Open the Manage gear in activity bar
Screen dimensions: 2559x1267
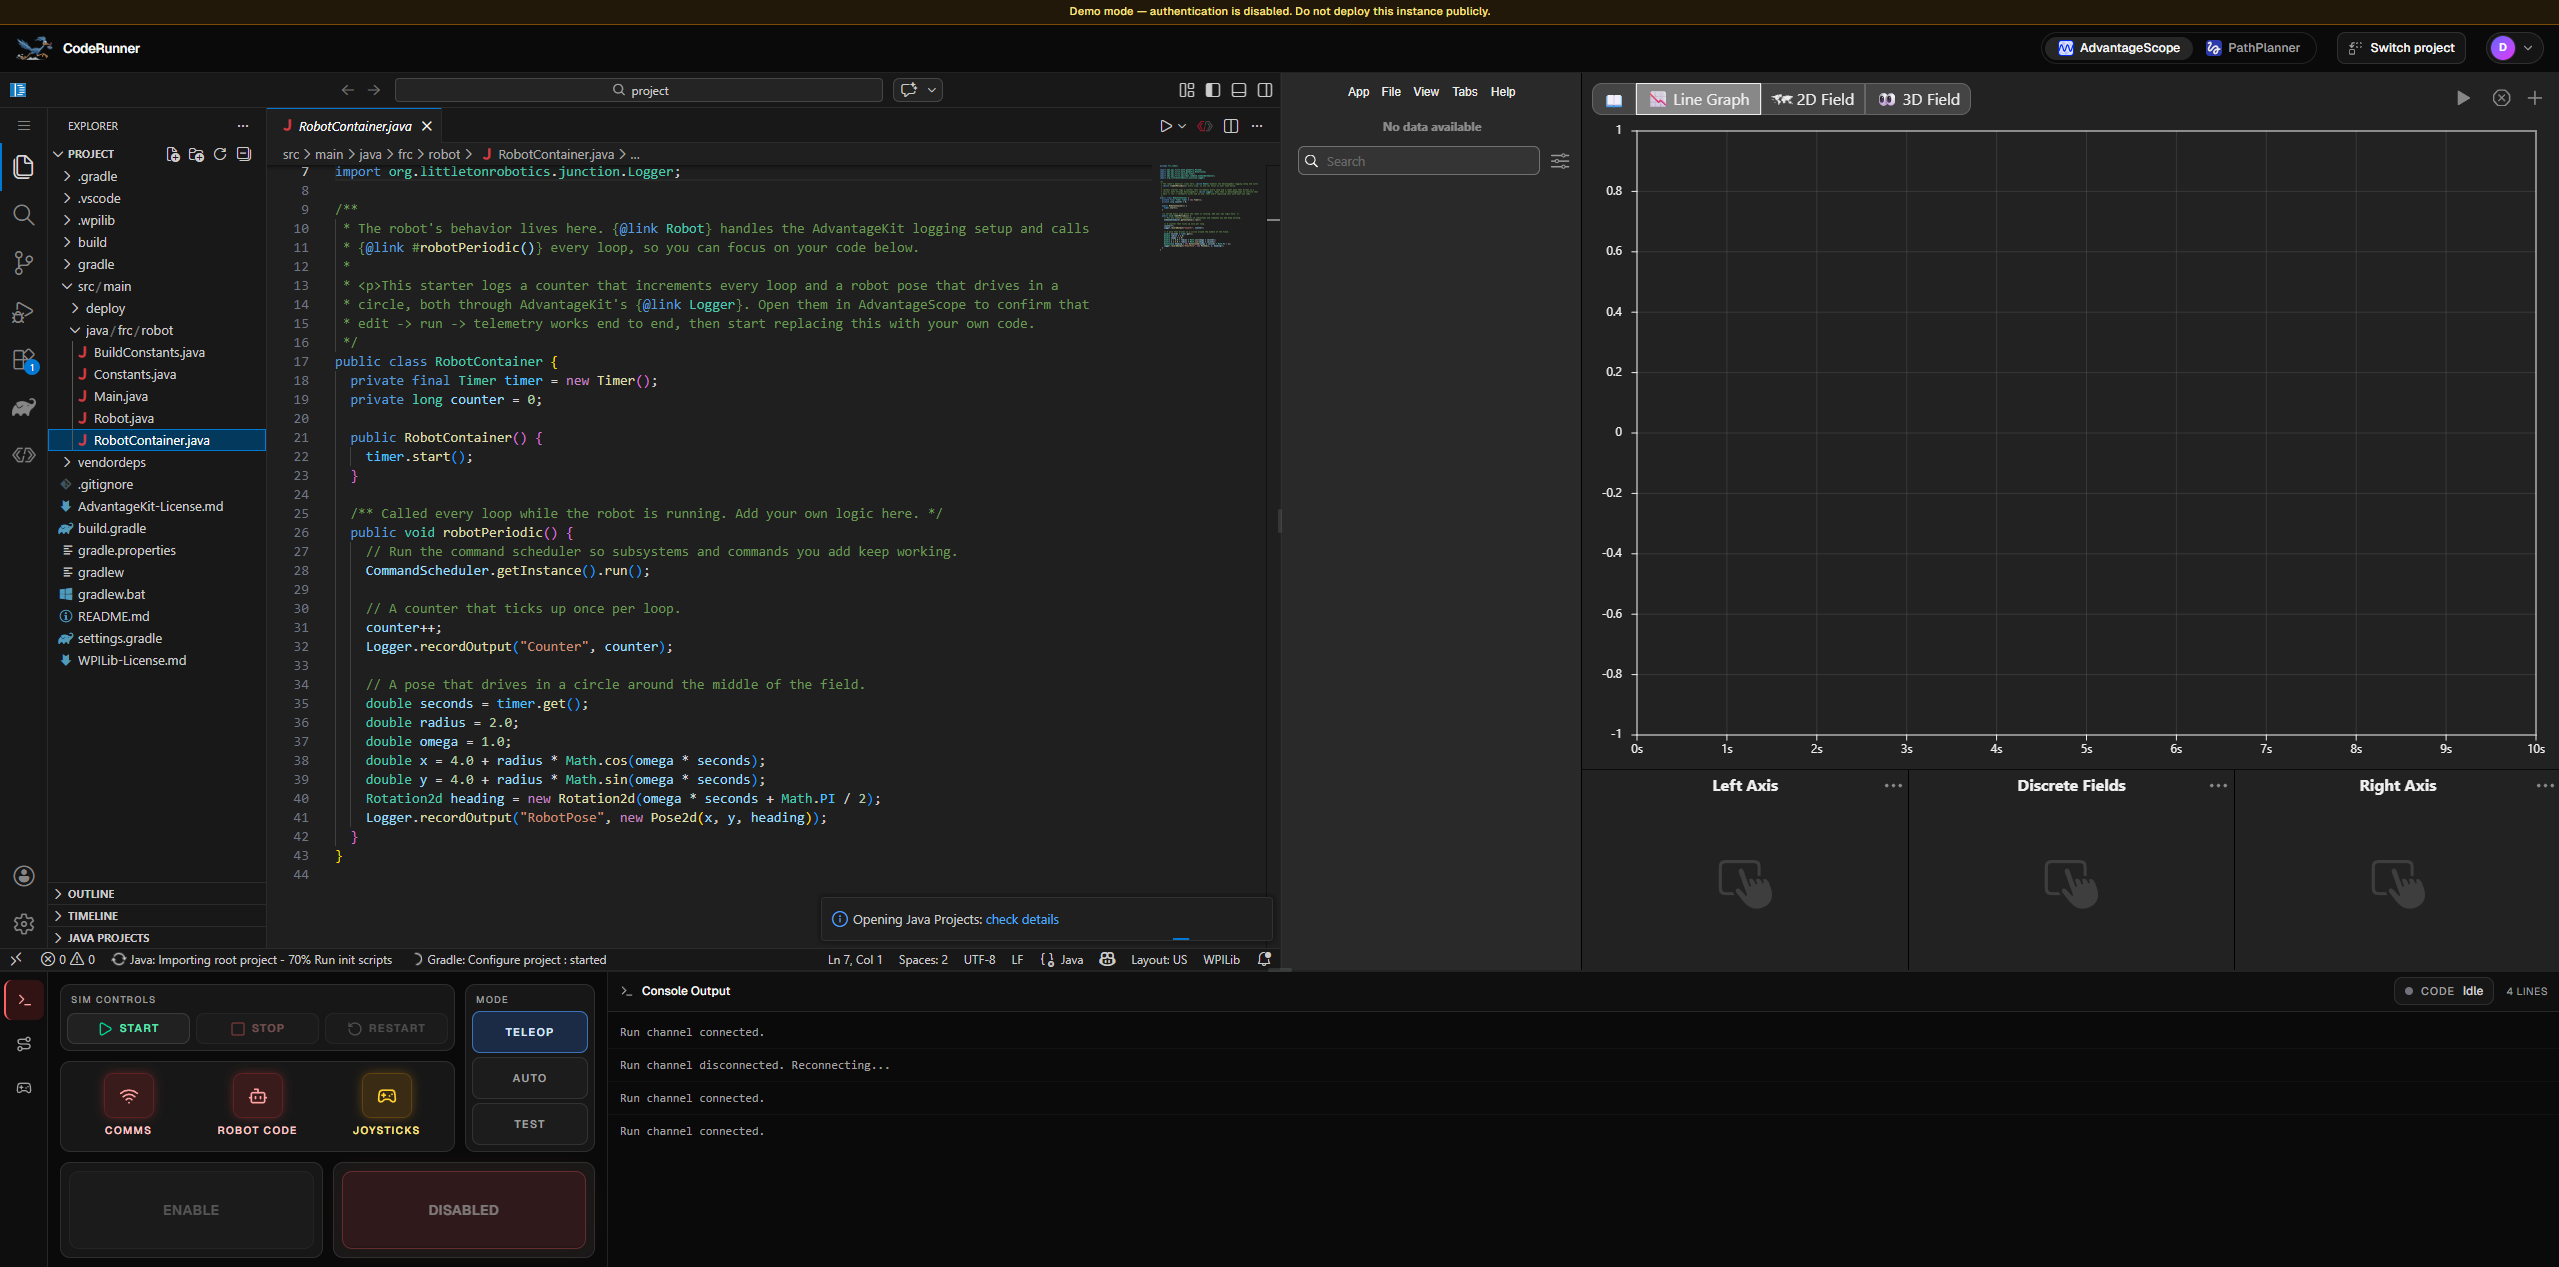(24, 924)
